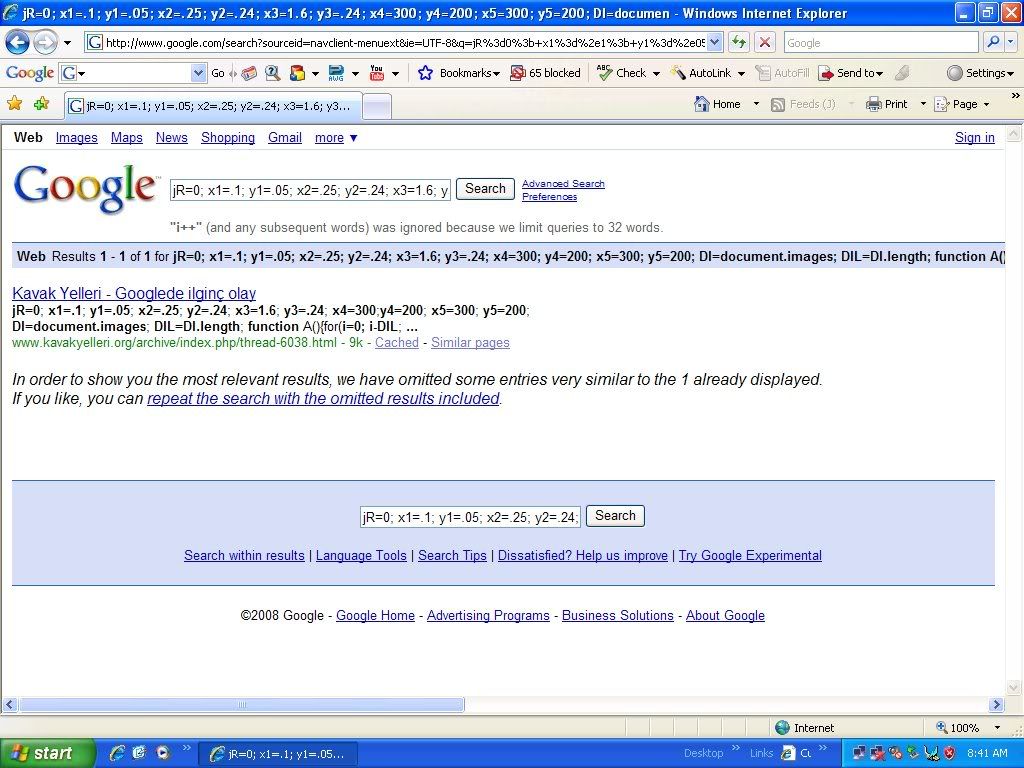The width and height of the screenshot is (1024, 768).
Task: Click the horizontal scrollbar thumb
Action: pos(241,705)
